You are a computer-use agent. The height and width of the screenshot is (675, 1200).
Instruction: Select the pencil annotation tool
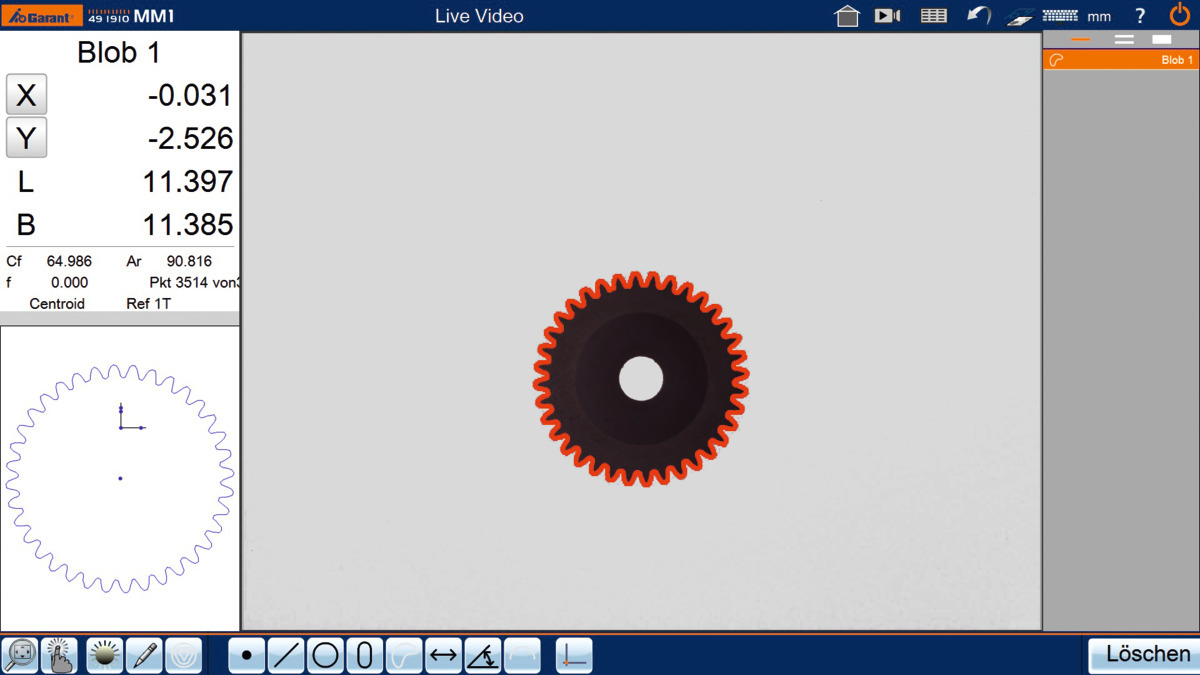(x=144, y=656)
